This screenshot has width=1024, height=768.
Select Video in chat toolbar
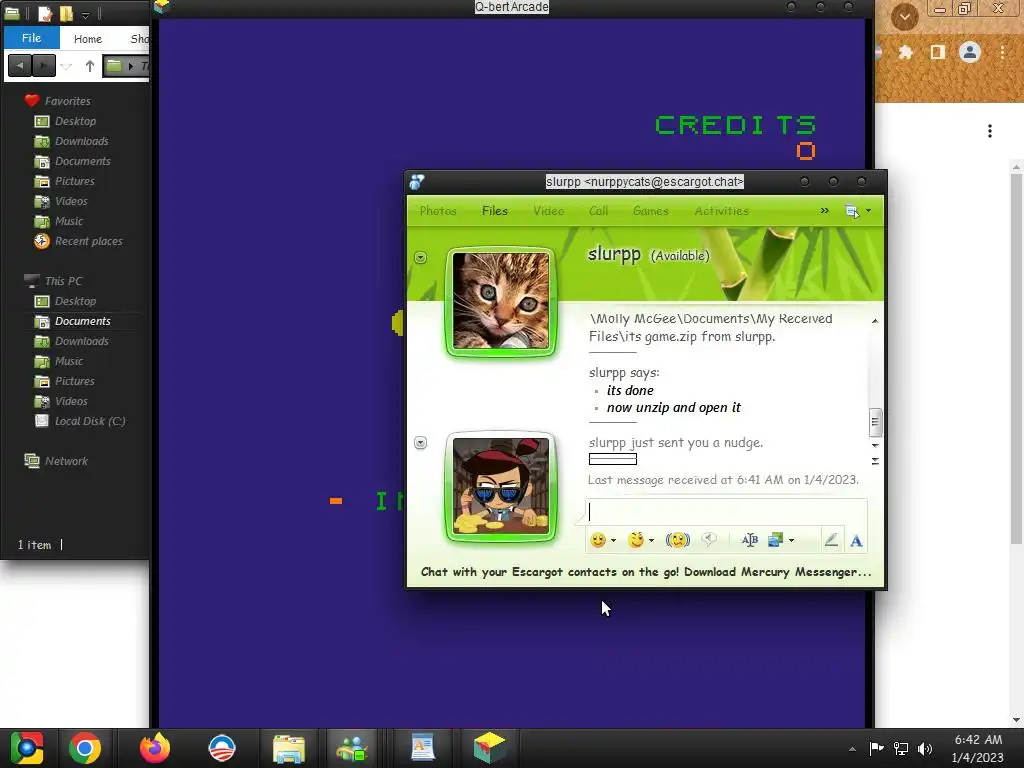(549, 211)
